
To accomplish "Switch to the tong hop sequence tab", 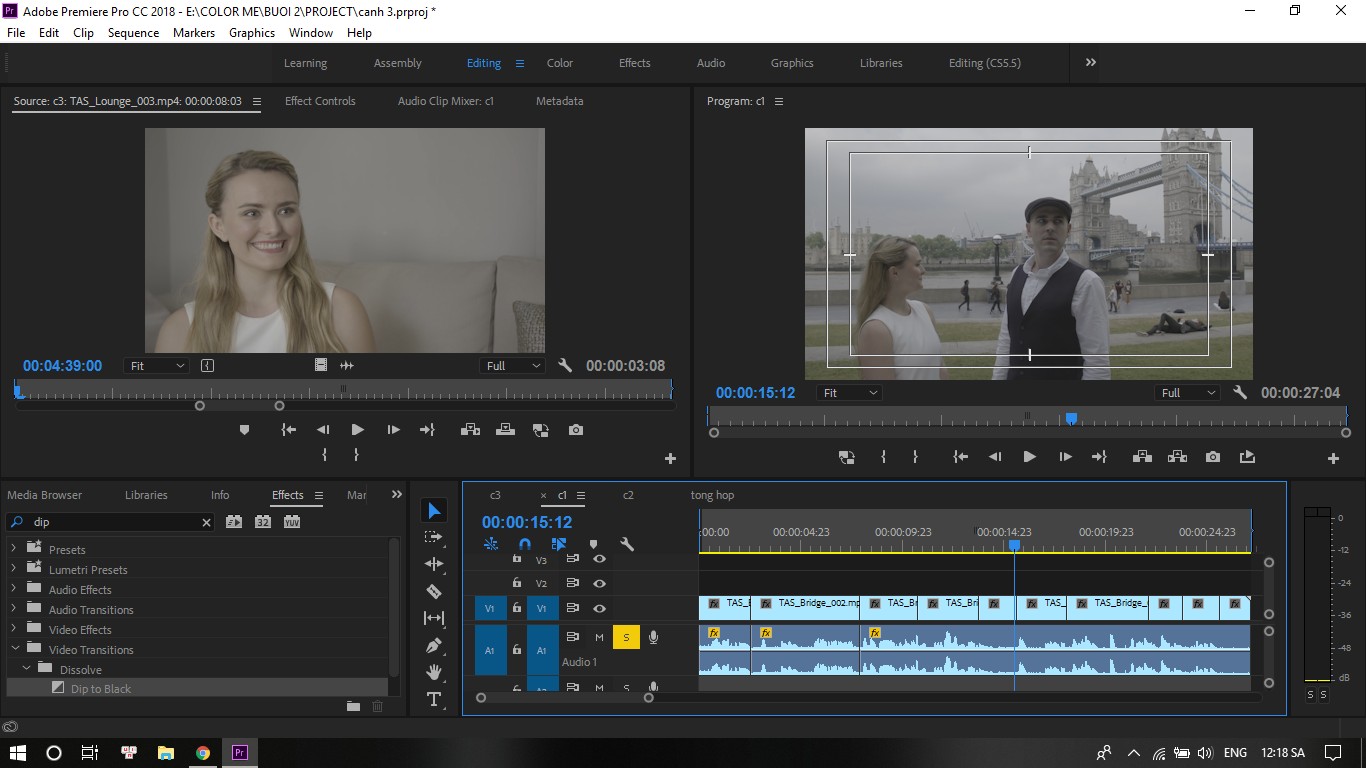I will coord(712,495).
